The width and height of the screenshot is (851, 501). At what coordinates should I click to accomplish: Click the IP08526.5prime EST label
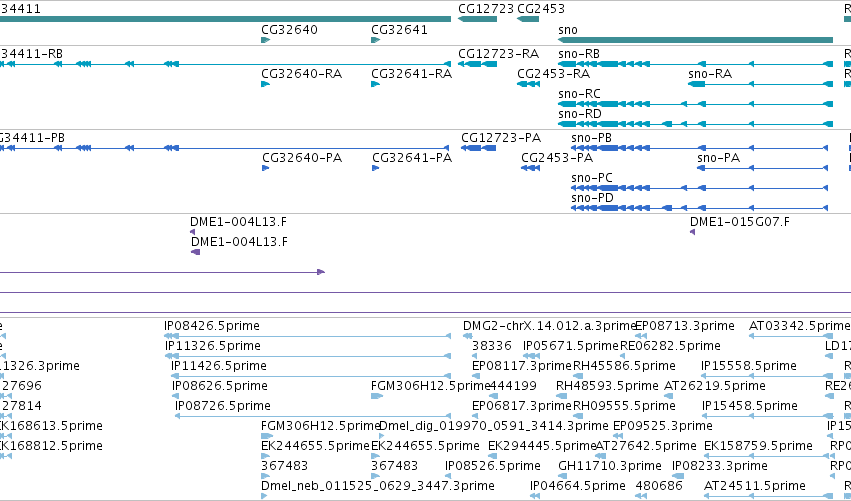point(493,466)
